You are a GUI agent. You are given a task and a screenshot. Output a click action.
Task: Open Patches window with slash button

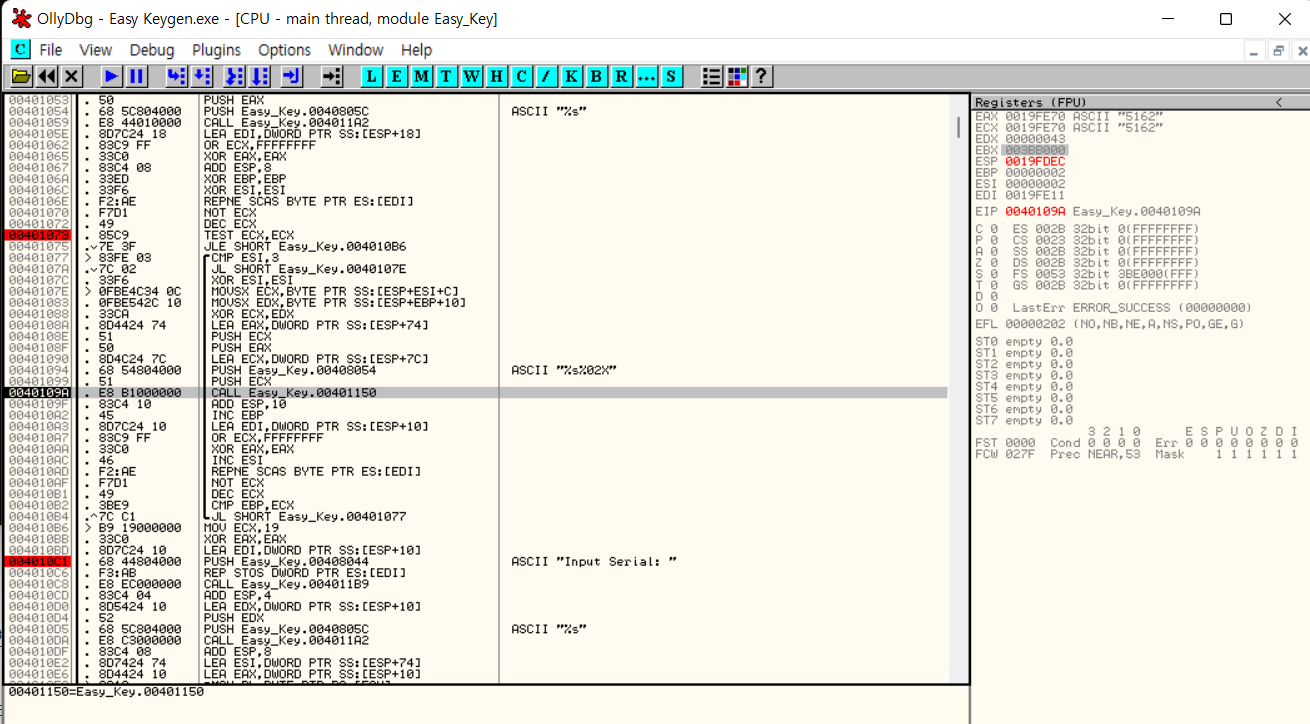point(547,76)
